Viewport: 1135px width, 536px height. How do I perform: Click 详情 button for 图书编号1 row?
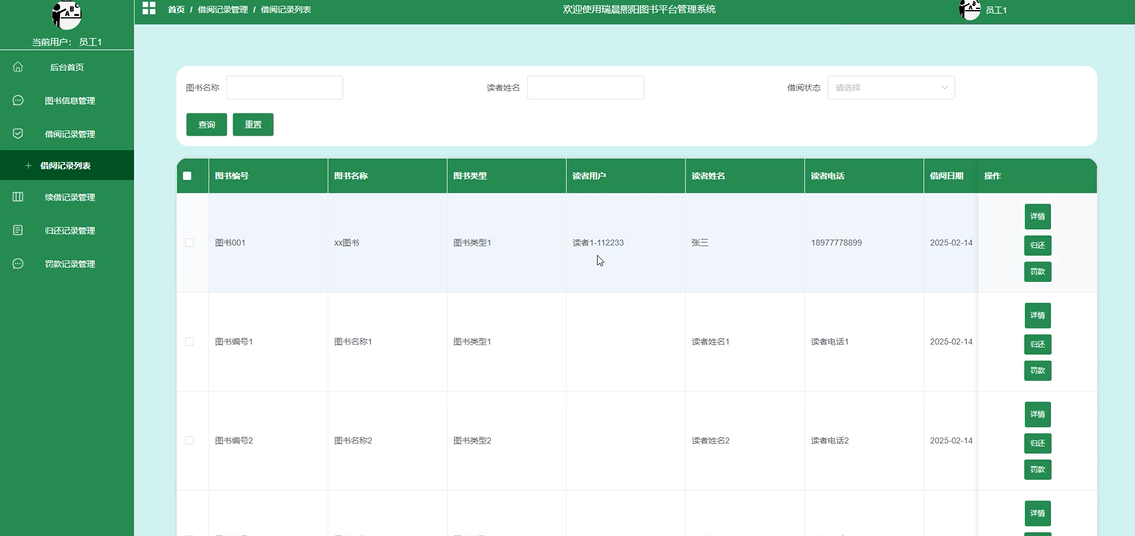coord(1037,316)
